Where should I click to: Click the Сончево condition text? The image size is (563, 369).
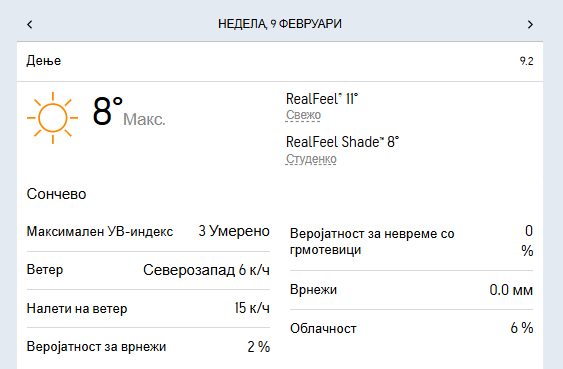[x=56, y=194]
